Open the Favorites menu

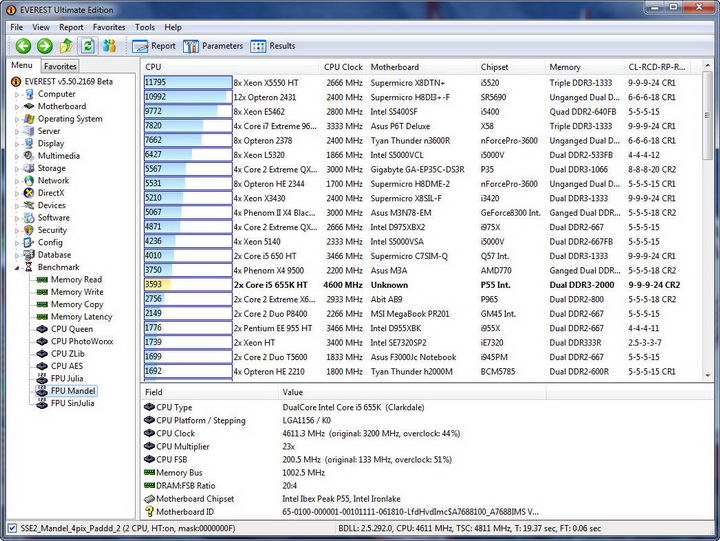(109, 27)
